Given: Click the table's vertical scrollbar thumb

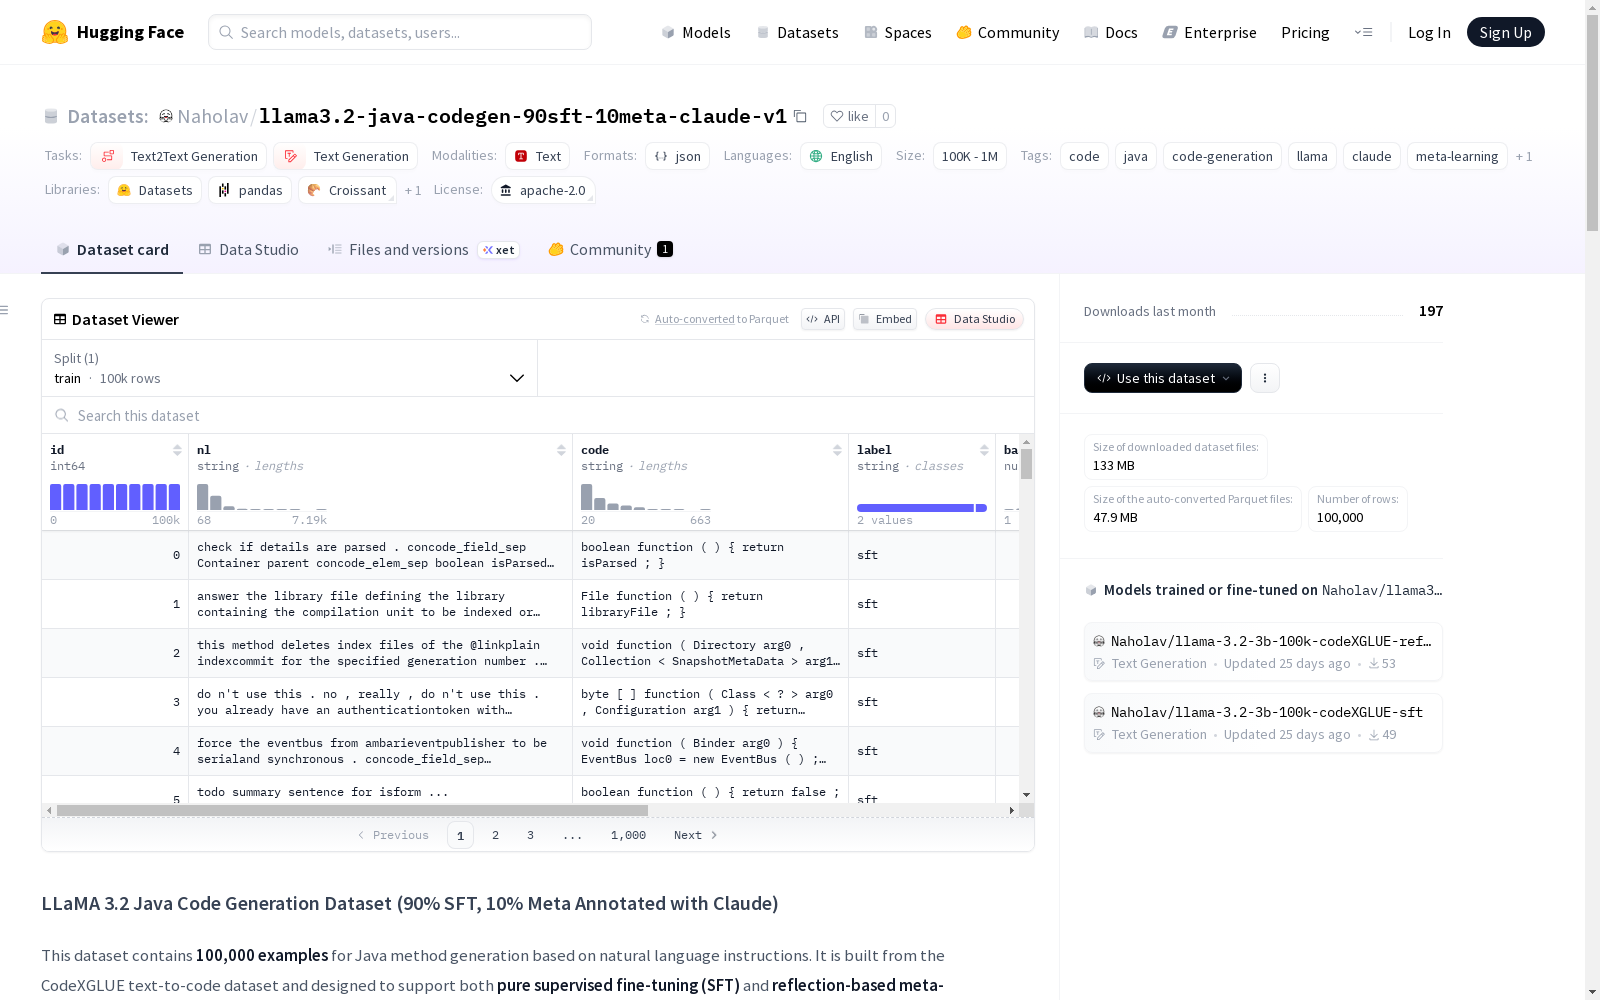Looking at the screenshot, I should click(1026, 464).
